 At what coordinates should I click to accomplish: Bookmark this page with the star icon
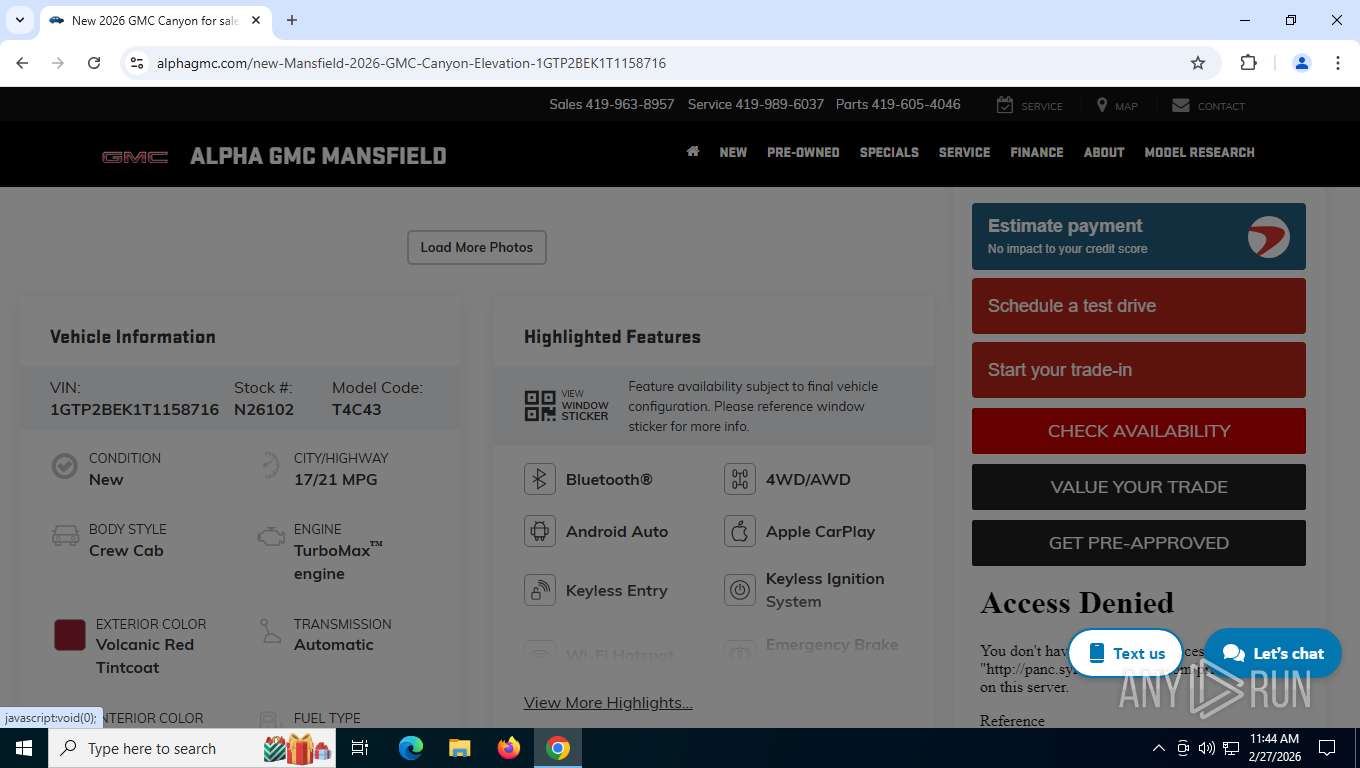tap(1198, 63)
